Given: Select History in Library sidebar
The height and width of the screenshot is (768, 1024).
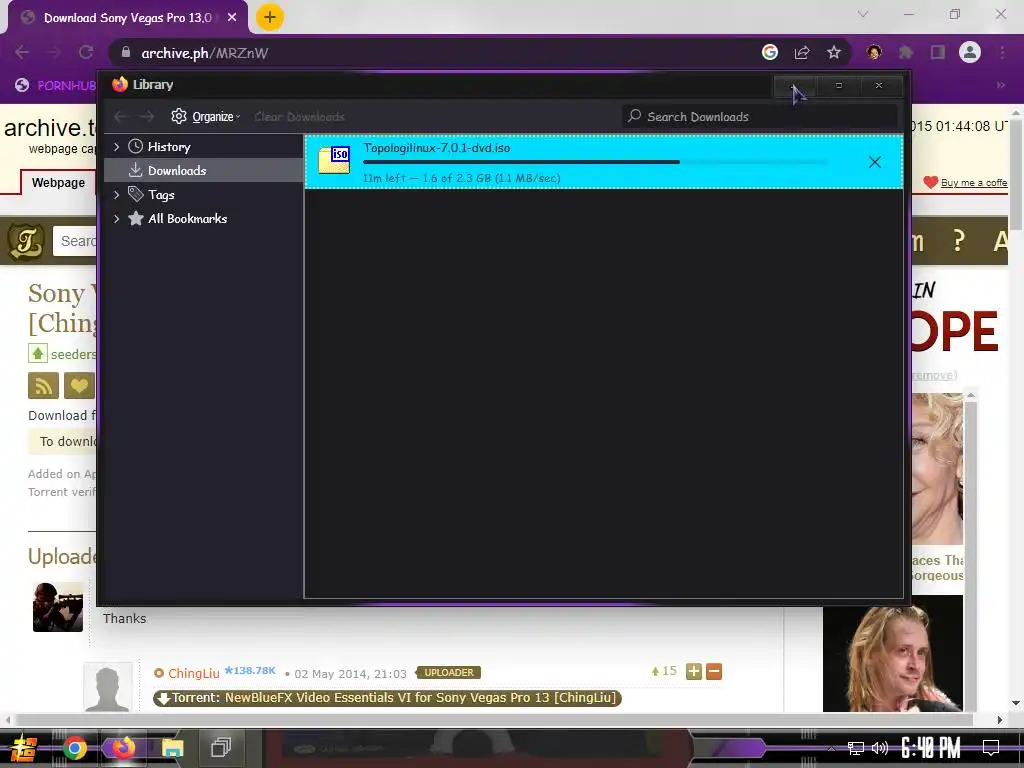Looking at the screenshot, I should click(x=168, y=147).
